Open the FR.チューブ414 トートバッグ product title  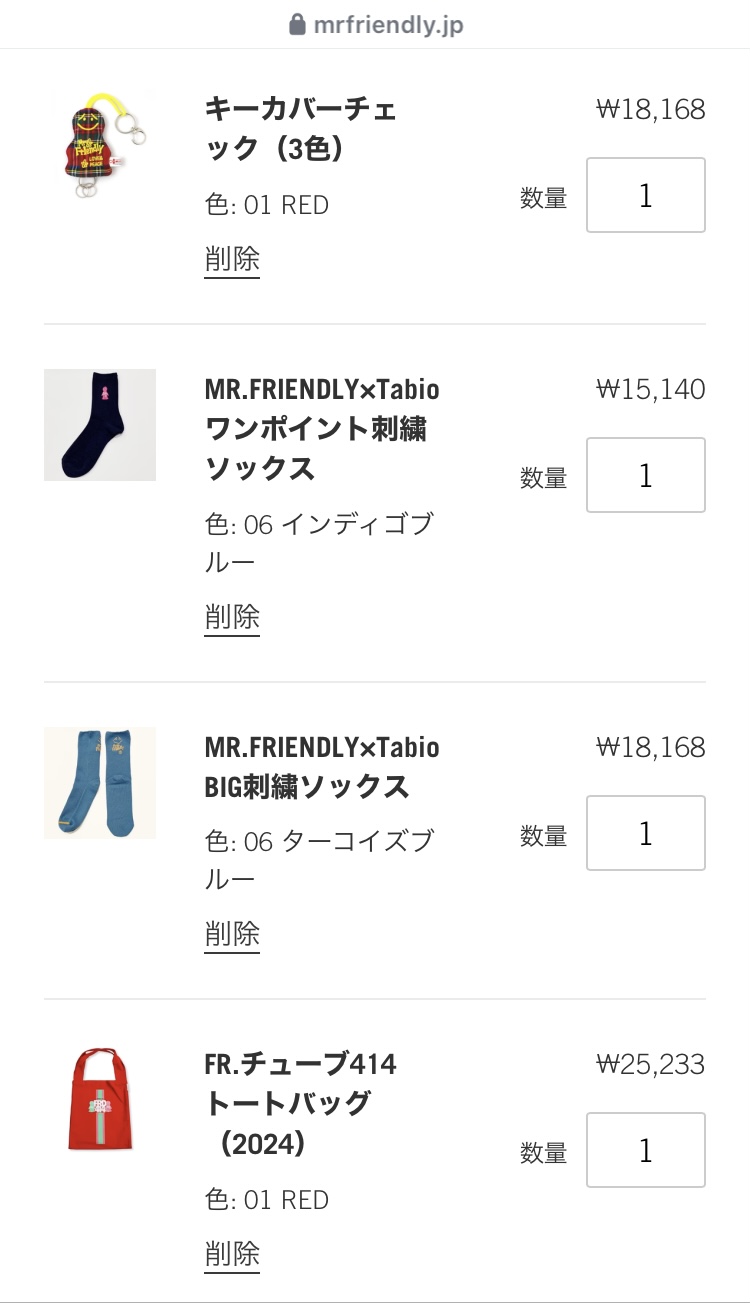[x=300, y=1103]
